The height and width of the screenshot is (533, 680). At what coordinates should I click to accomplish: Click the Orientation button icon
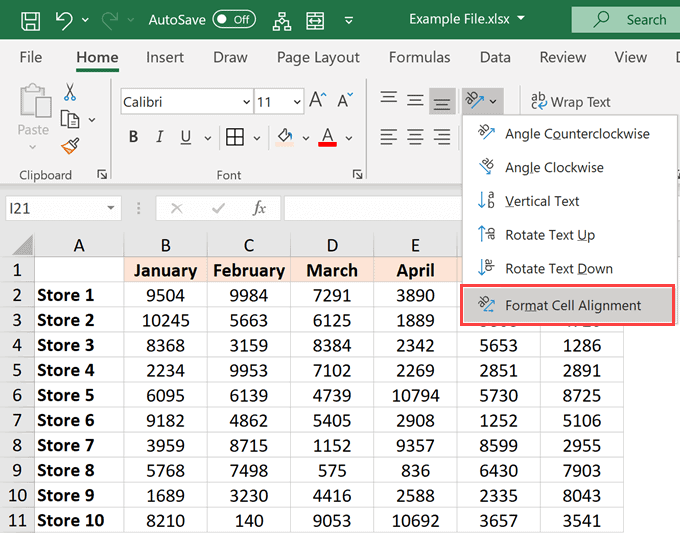click(x=474, y=101)
